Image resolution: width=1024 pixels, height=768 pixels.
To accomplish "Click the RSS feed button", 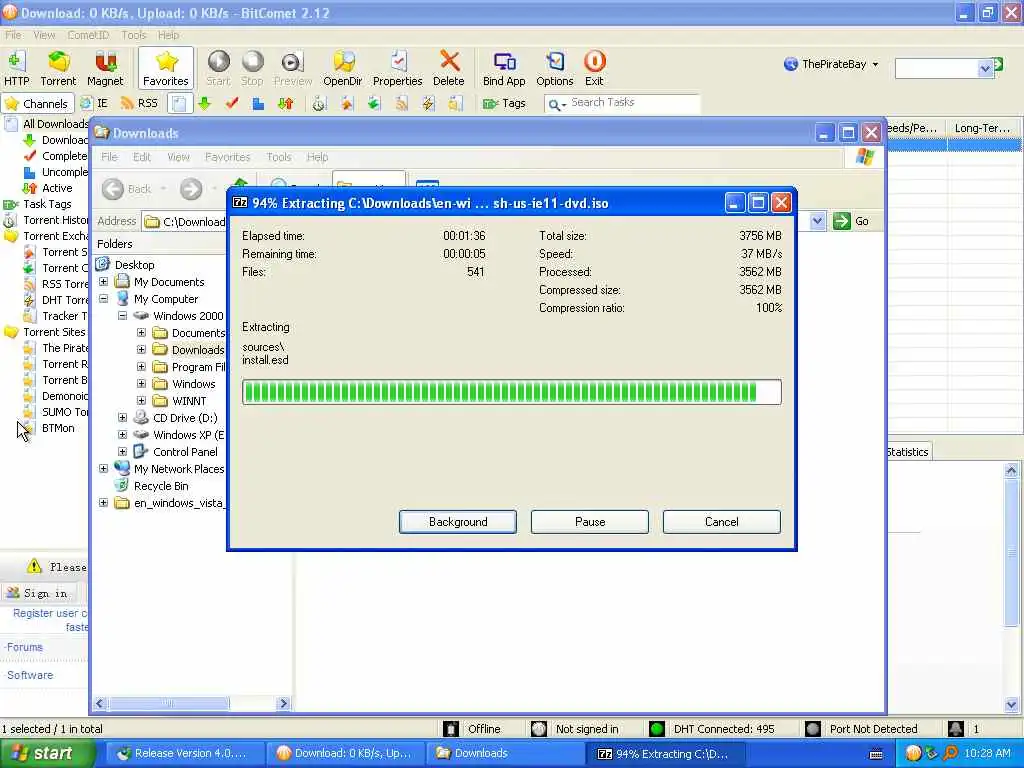I will 139,103.
